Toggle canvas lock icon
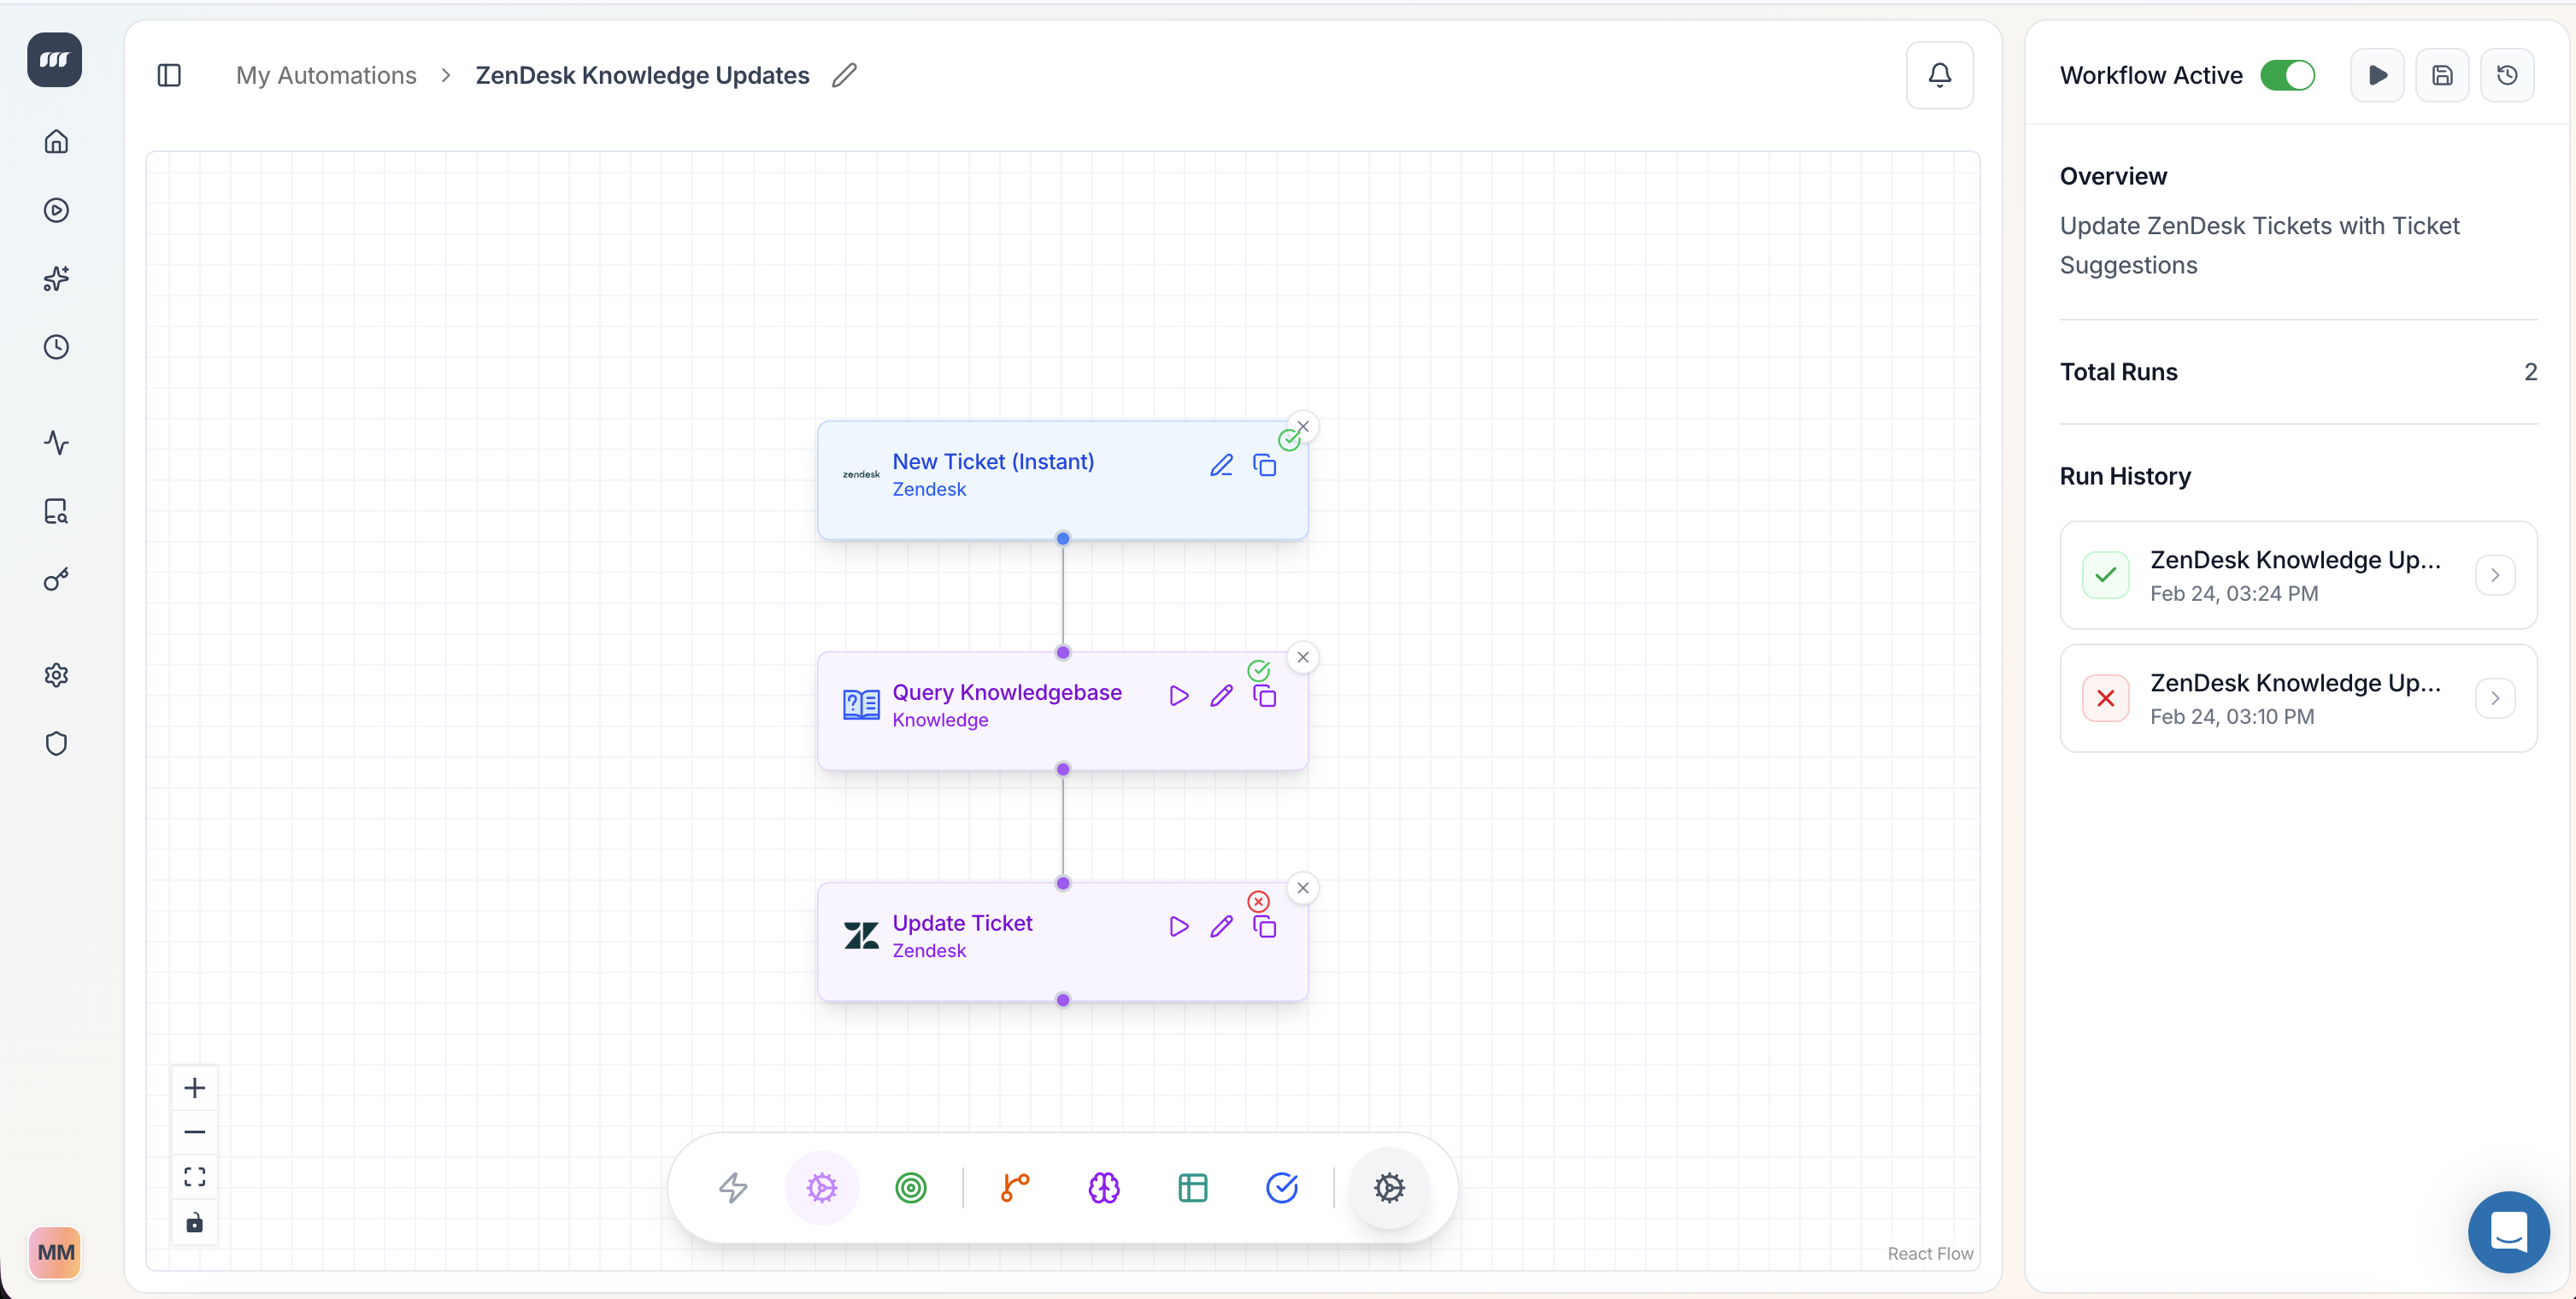 (194, 1222)
